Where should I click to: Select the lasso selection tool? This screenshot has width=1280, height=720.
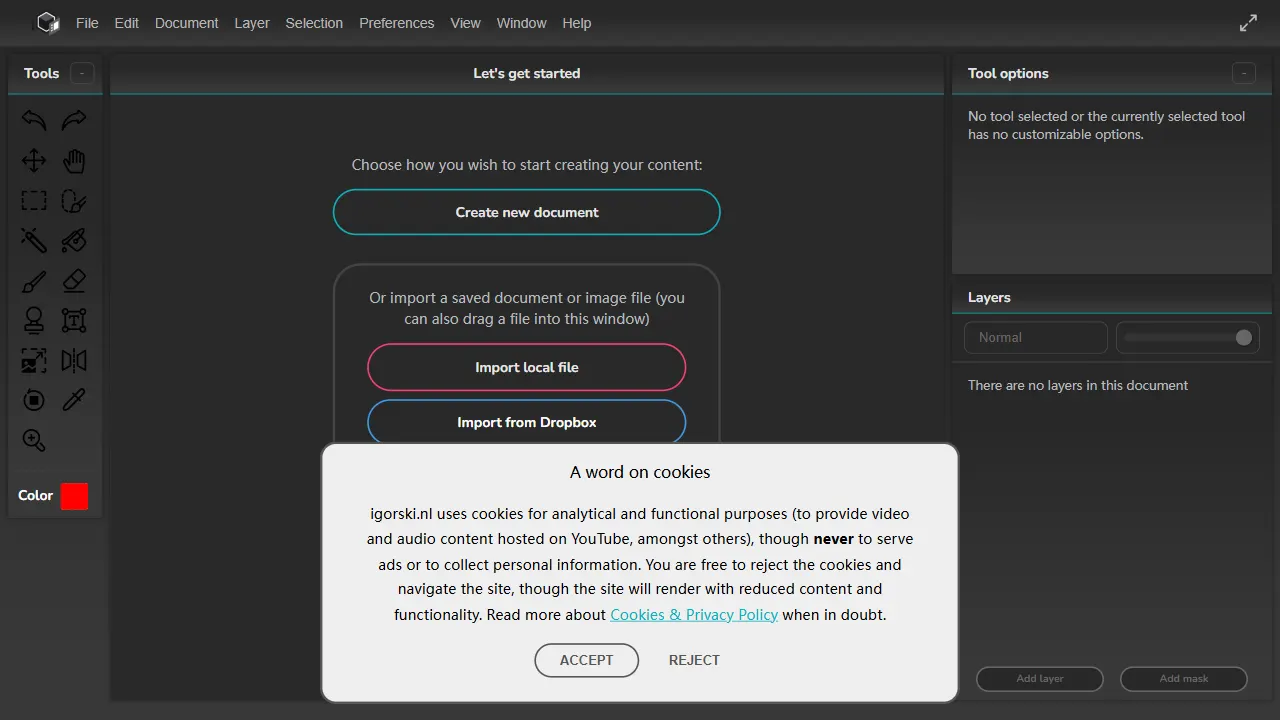tap(74, 201)
